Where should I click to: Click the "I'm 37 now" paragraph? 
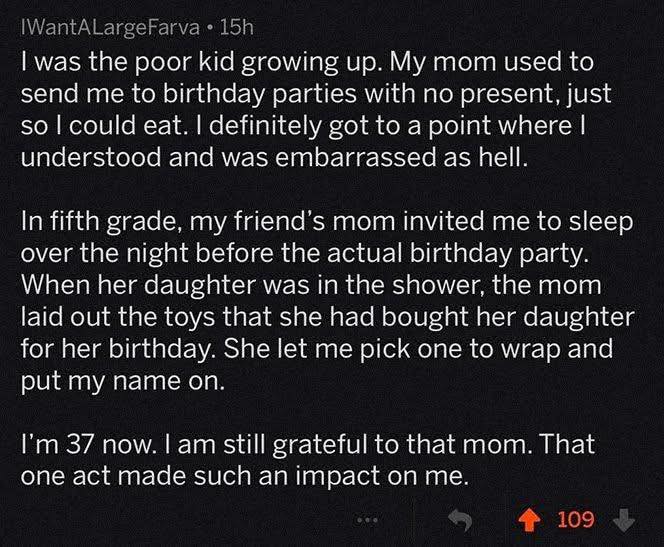[308, 460]
